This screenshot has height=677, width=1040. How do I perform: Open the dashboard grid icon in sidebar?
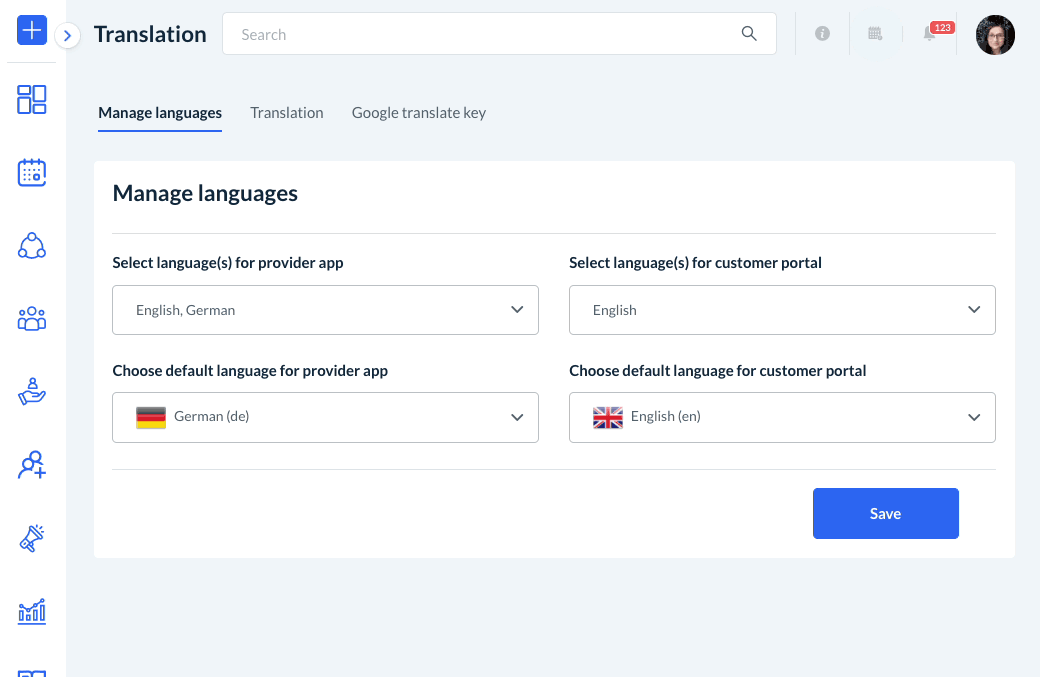point(32,99)
